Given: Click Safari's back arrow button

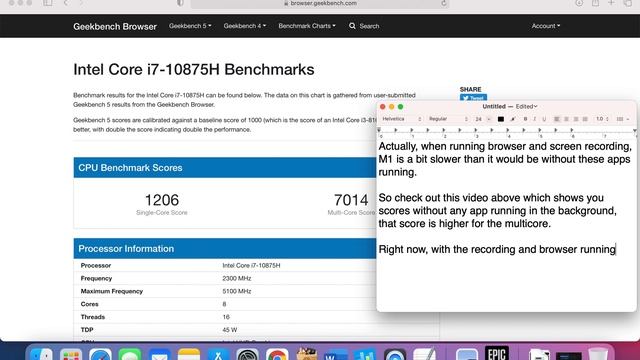Looking at the screenshot, I should [66, 3].
